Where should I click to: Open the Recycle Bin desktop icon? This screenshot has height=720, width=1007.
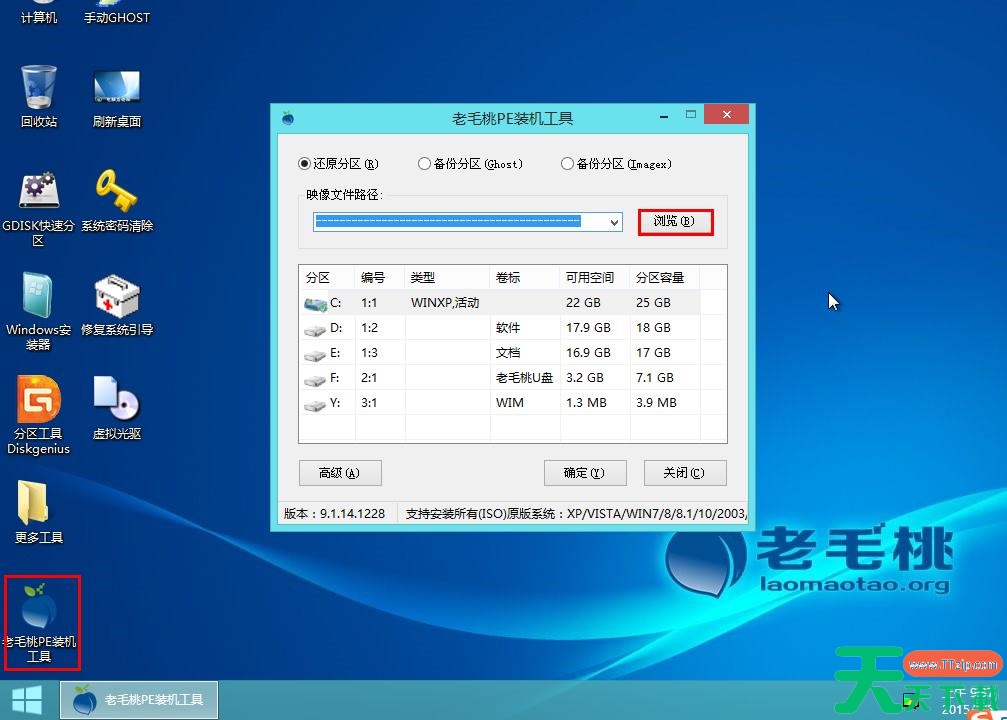pos(39,89)
